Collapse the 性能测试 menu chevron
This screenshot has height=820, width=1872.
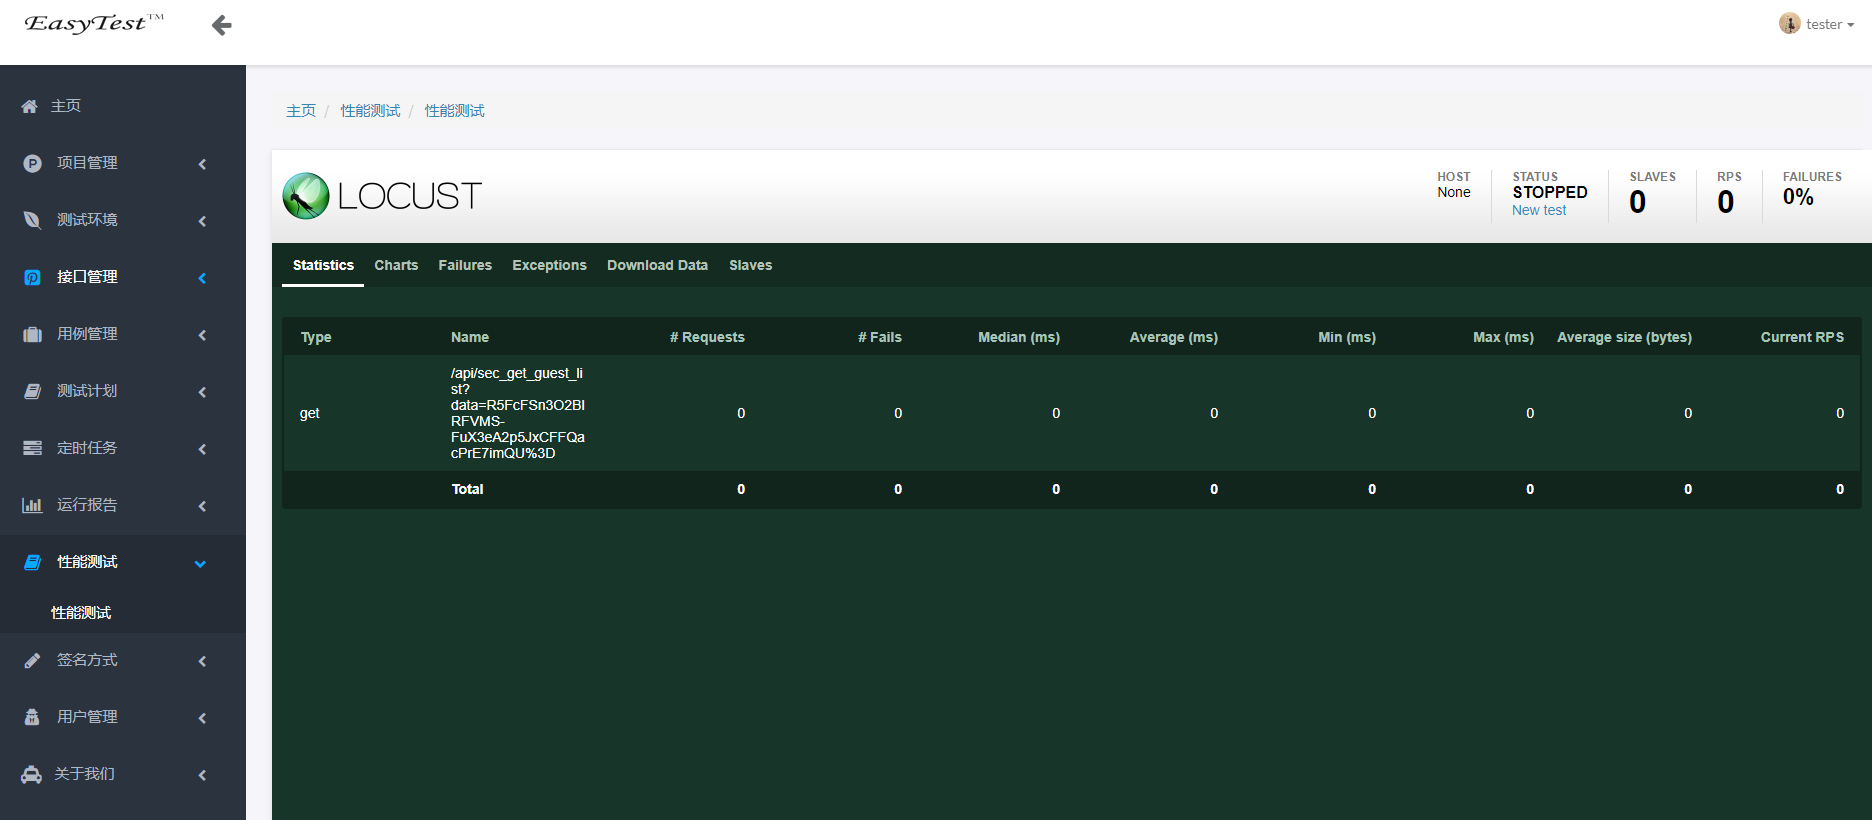tap(200, 564)
